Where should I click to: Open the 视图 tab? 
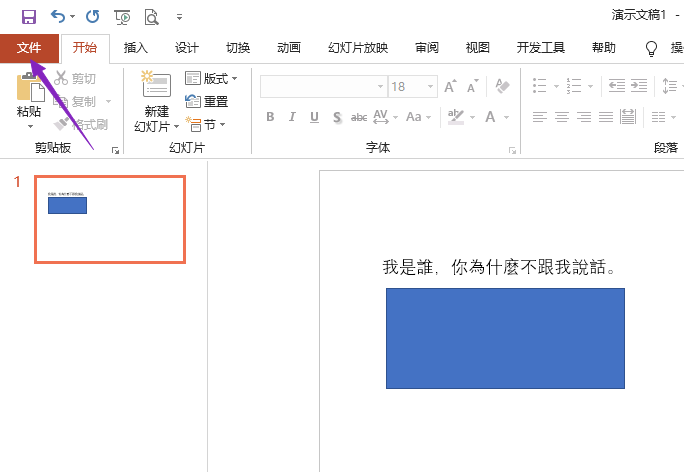click(478, 48)
